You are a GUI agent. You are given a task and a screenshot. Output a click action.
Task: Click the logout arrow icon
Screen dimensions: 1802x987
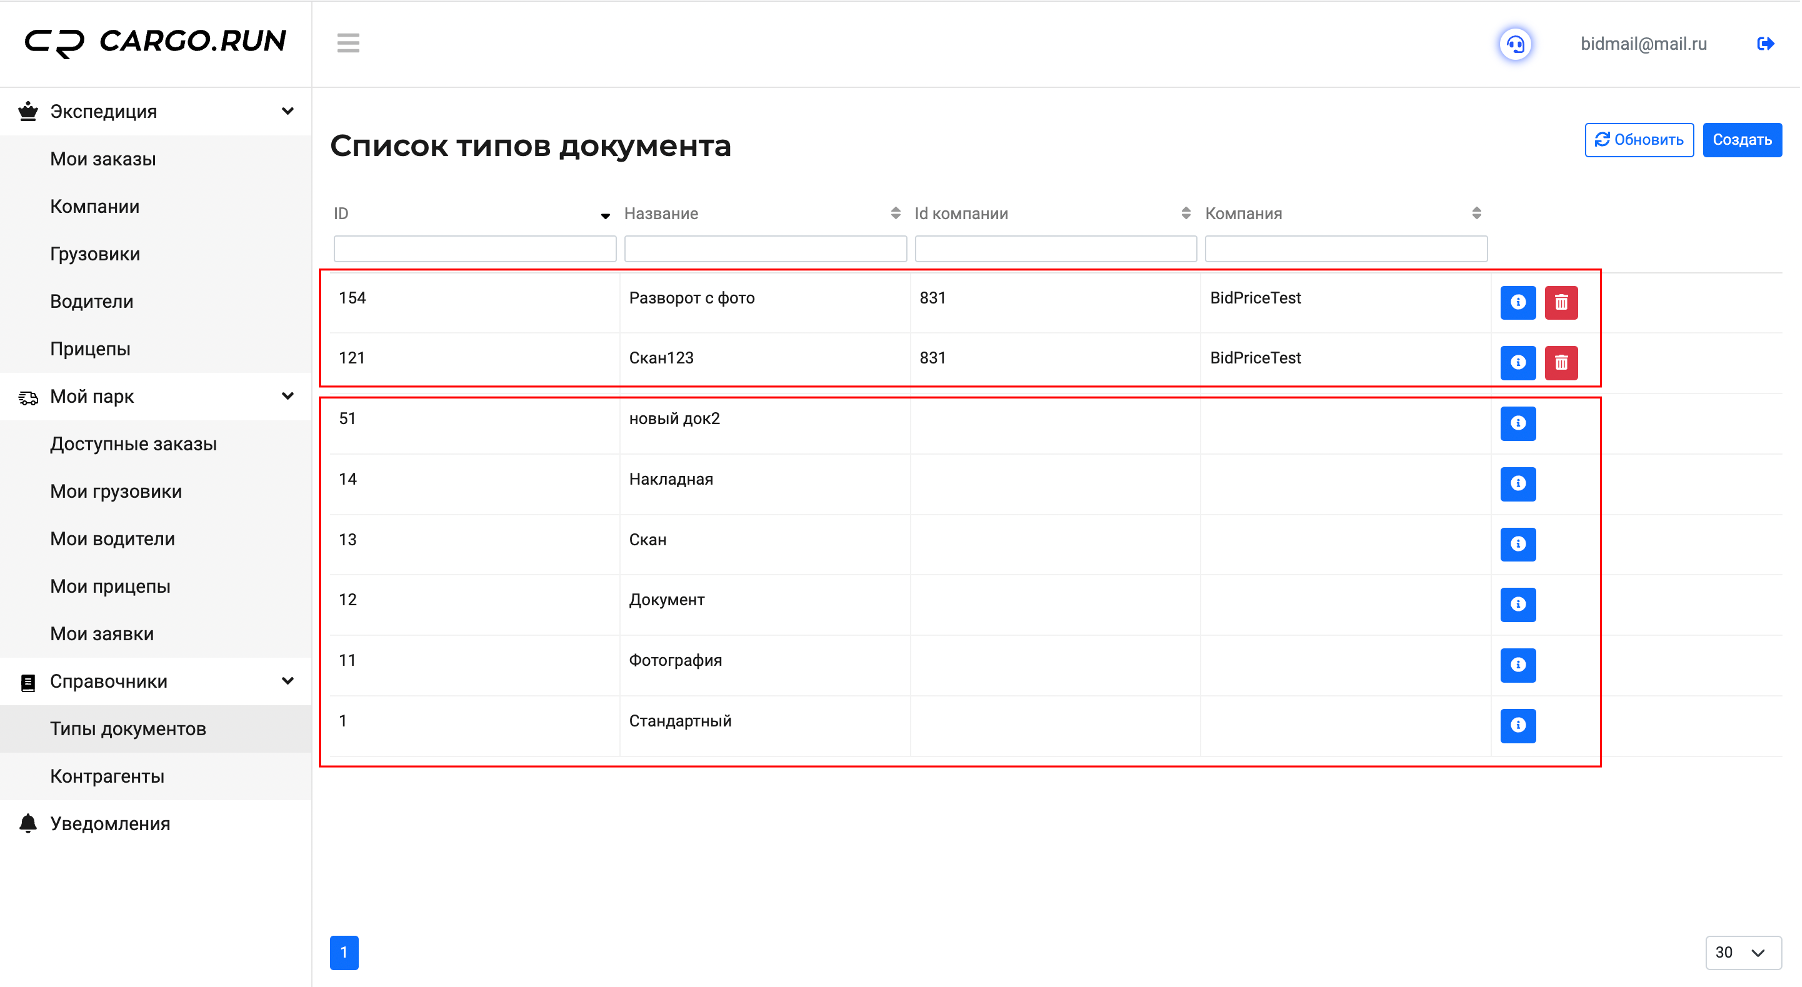click(x=1765, y=44)
